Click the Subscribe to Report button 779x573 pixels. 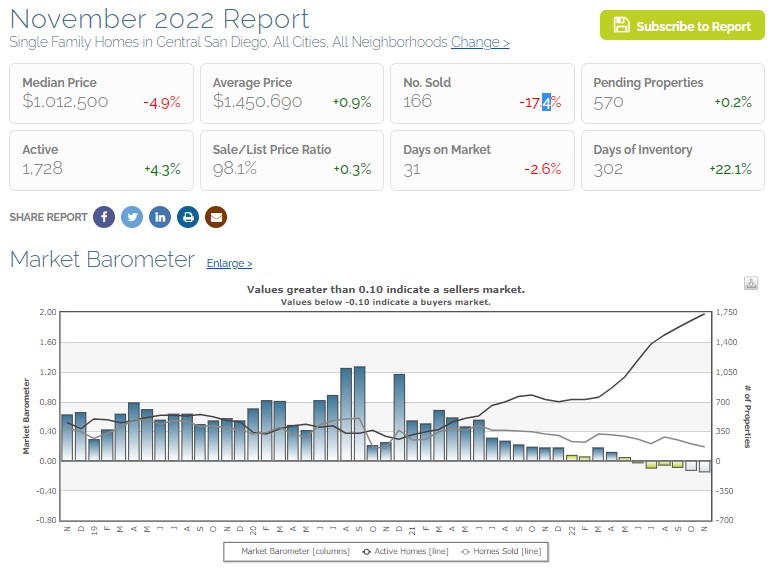point(682,26)
